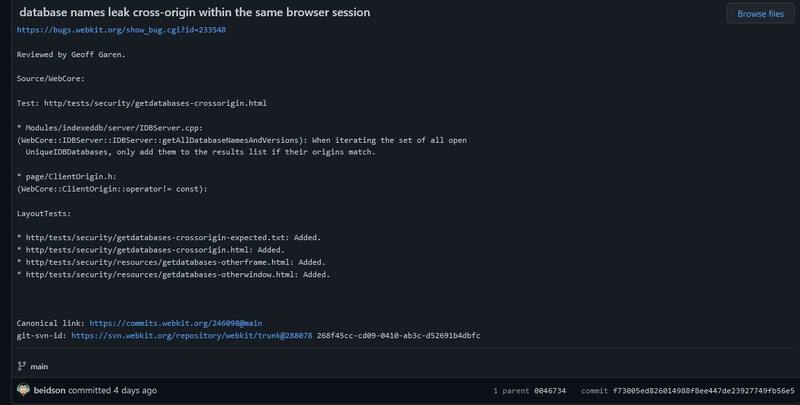This screenshot has height=405, width=800.
Task: Open the commits.webkit.org canonical link
Action: point(175,323)
